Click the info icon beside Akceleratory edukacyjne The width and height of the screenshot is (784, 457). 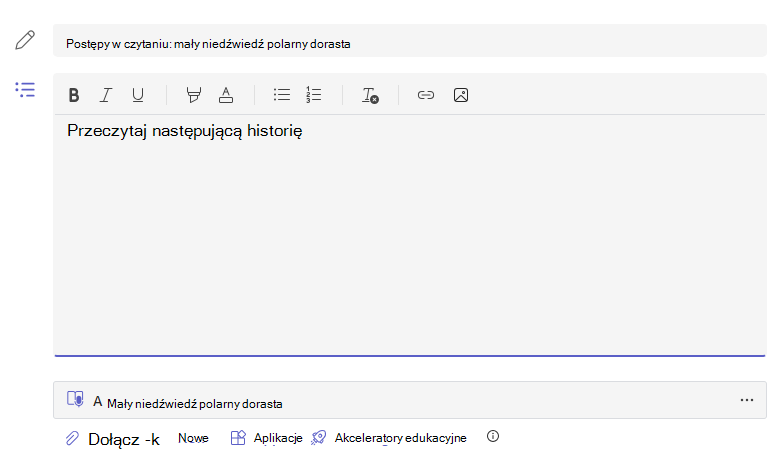pos(492,436)
